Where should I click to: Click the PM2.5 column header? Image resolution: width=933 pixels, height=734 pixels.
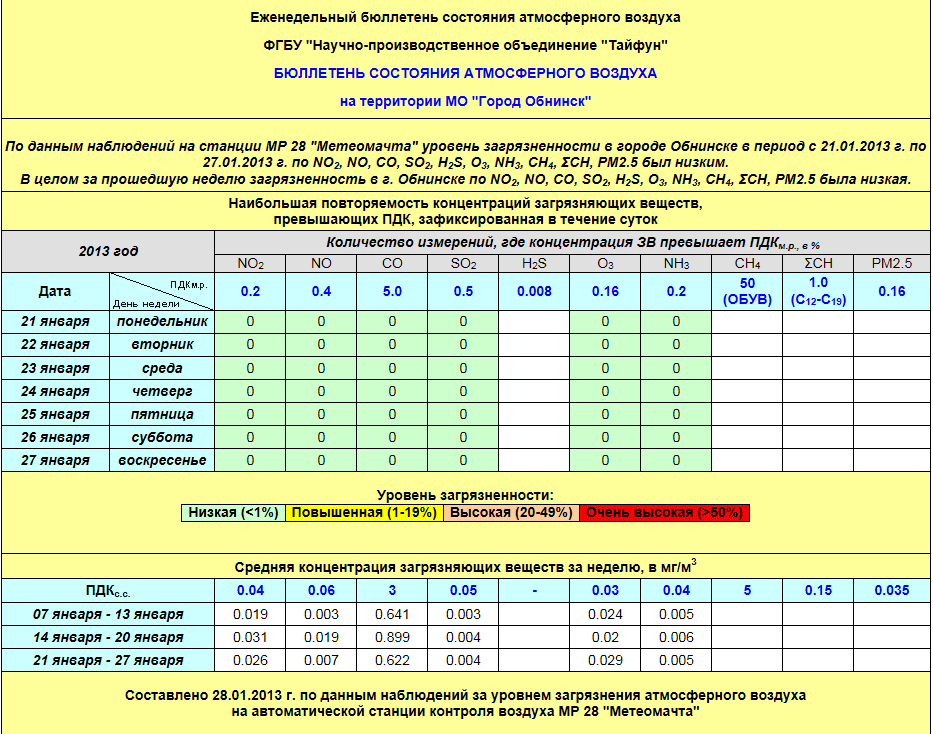[890, 264]
